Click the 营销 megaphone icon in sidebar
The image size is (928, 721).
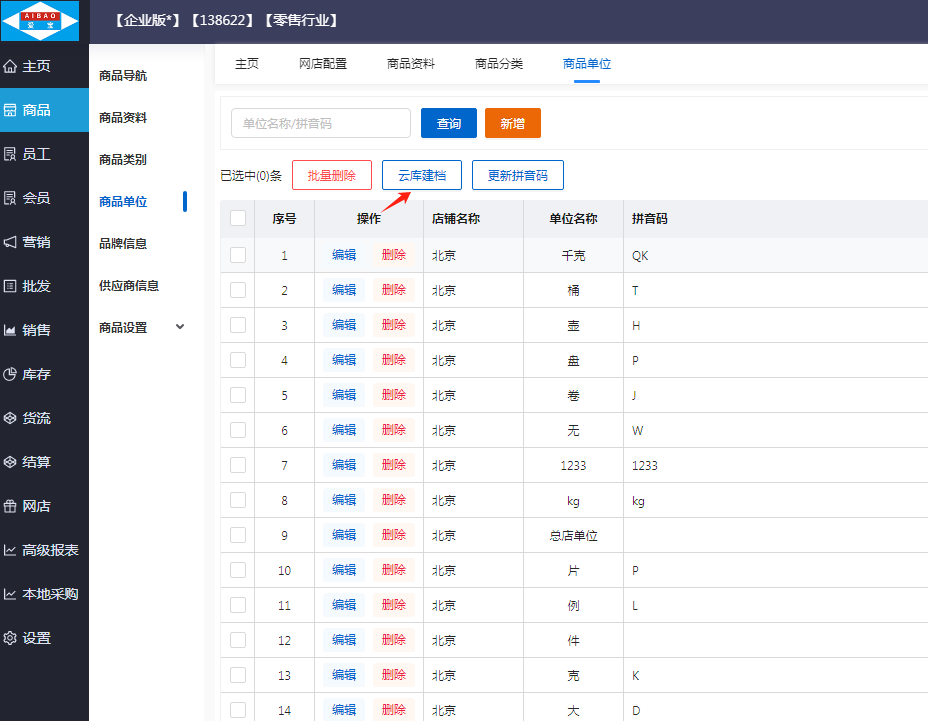[11, 242]
